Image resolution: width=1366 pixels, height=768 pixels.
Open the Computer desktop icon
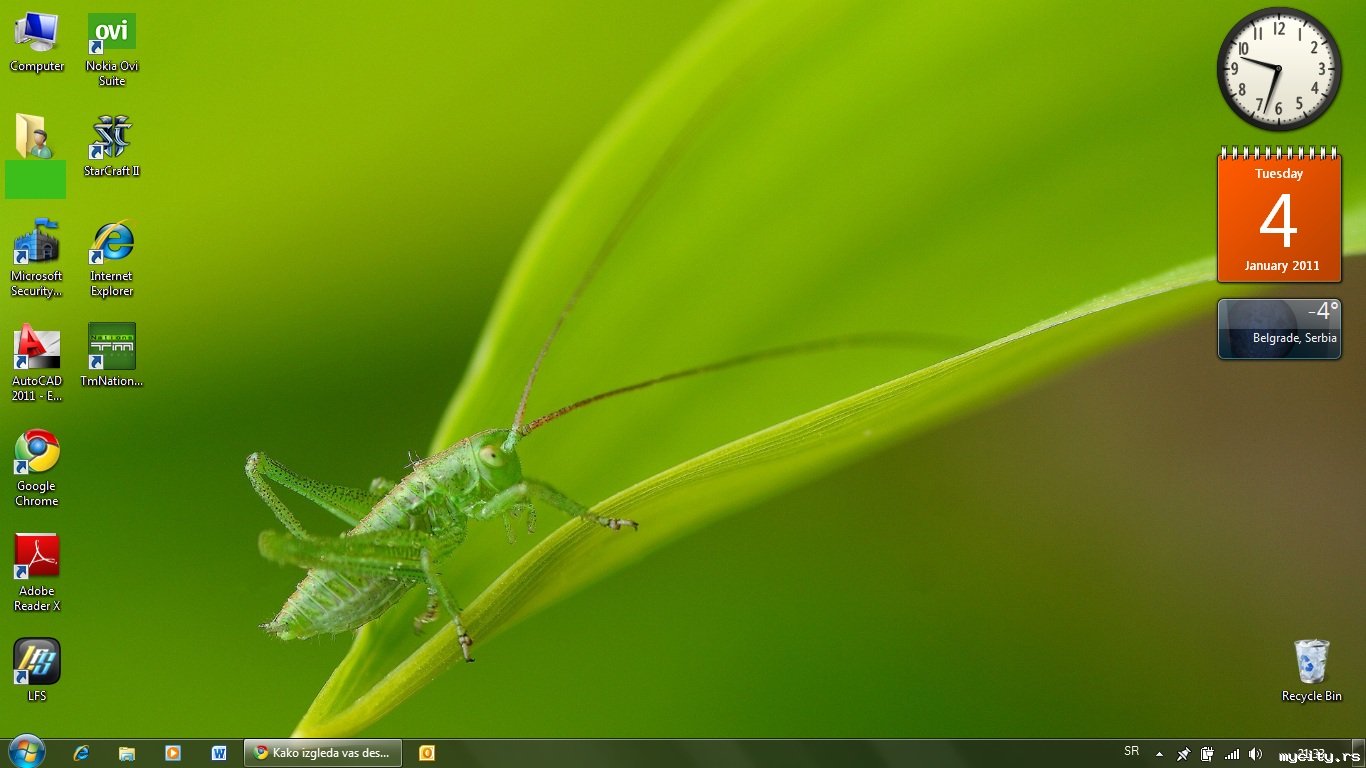pos(37,42)
